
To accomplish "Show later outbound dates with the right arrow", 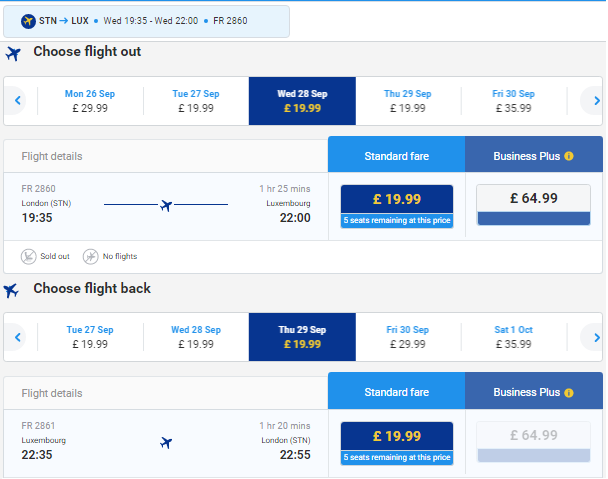I will click(x=596, y=100).
